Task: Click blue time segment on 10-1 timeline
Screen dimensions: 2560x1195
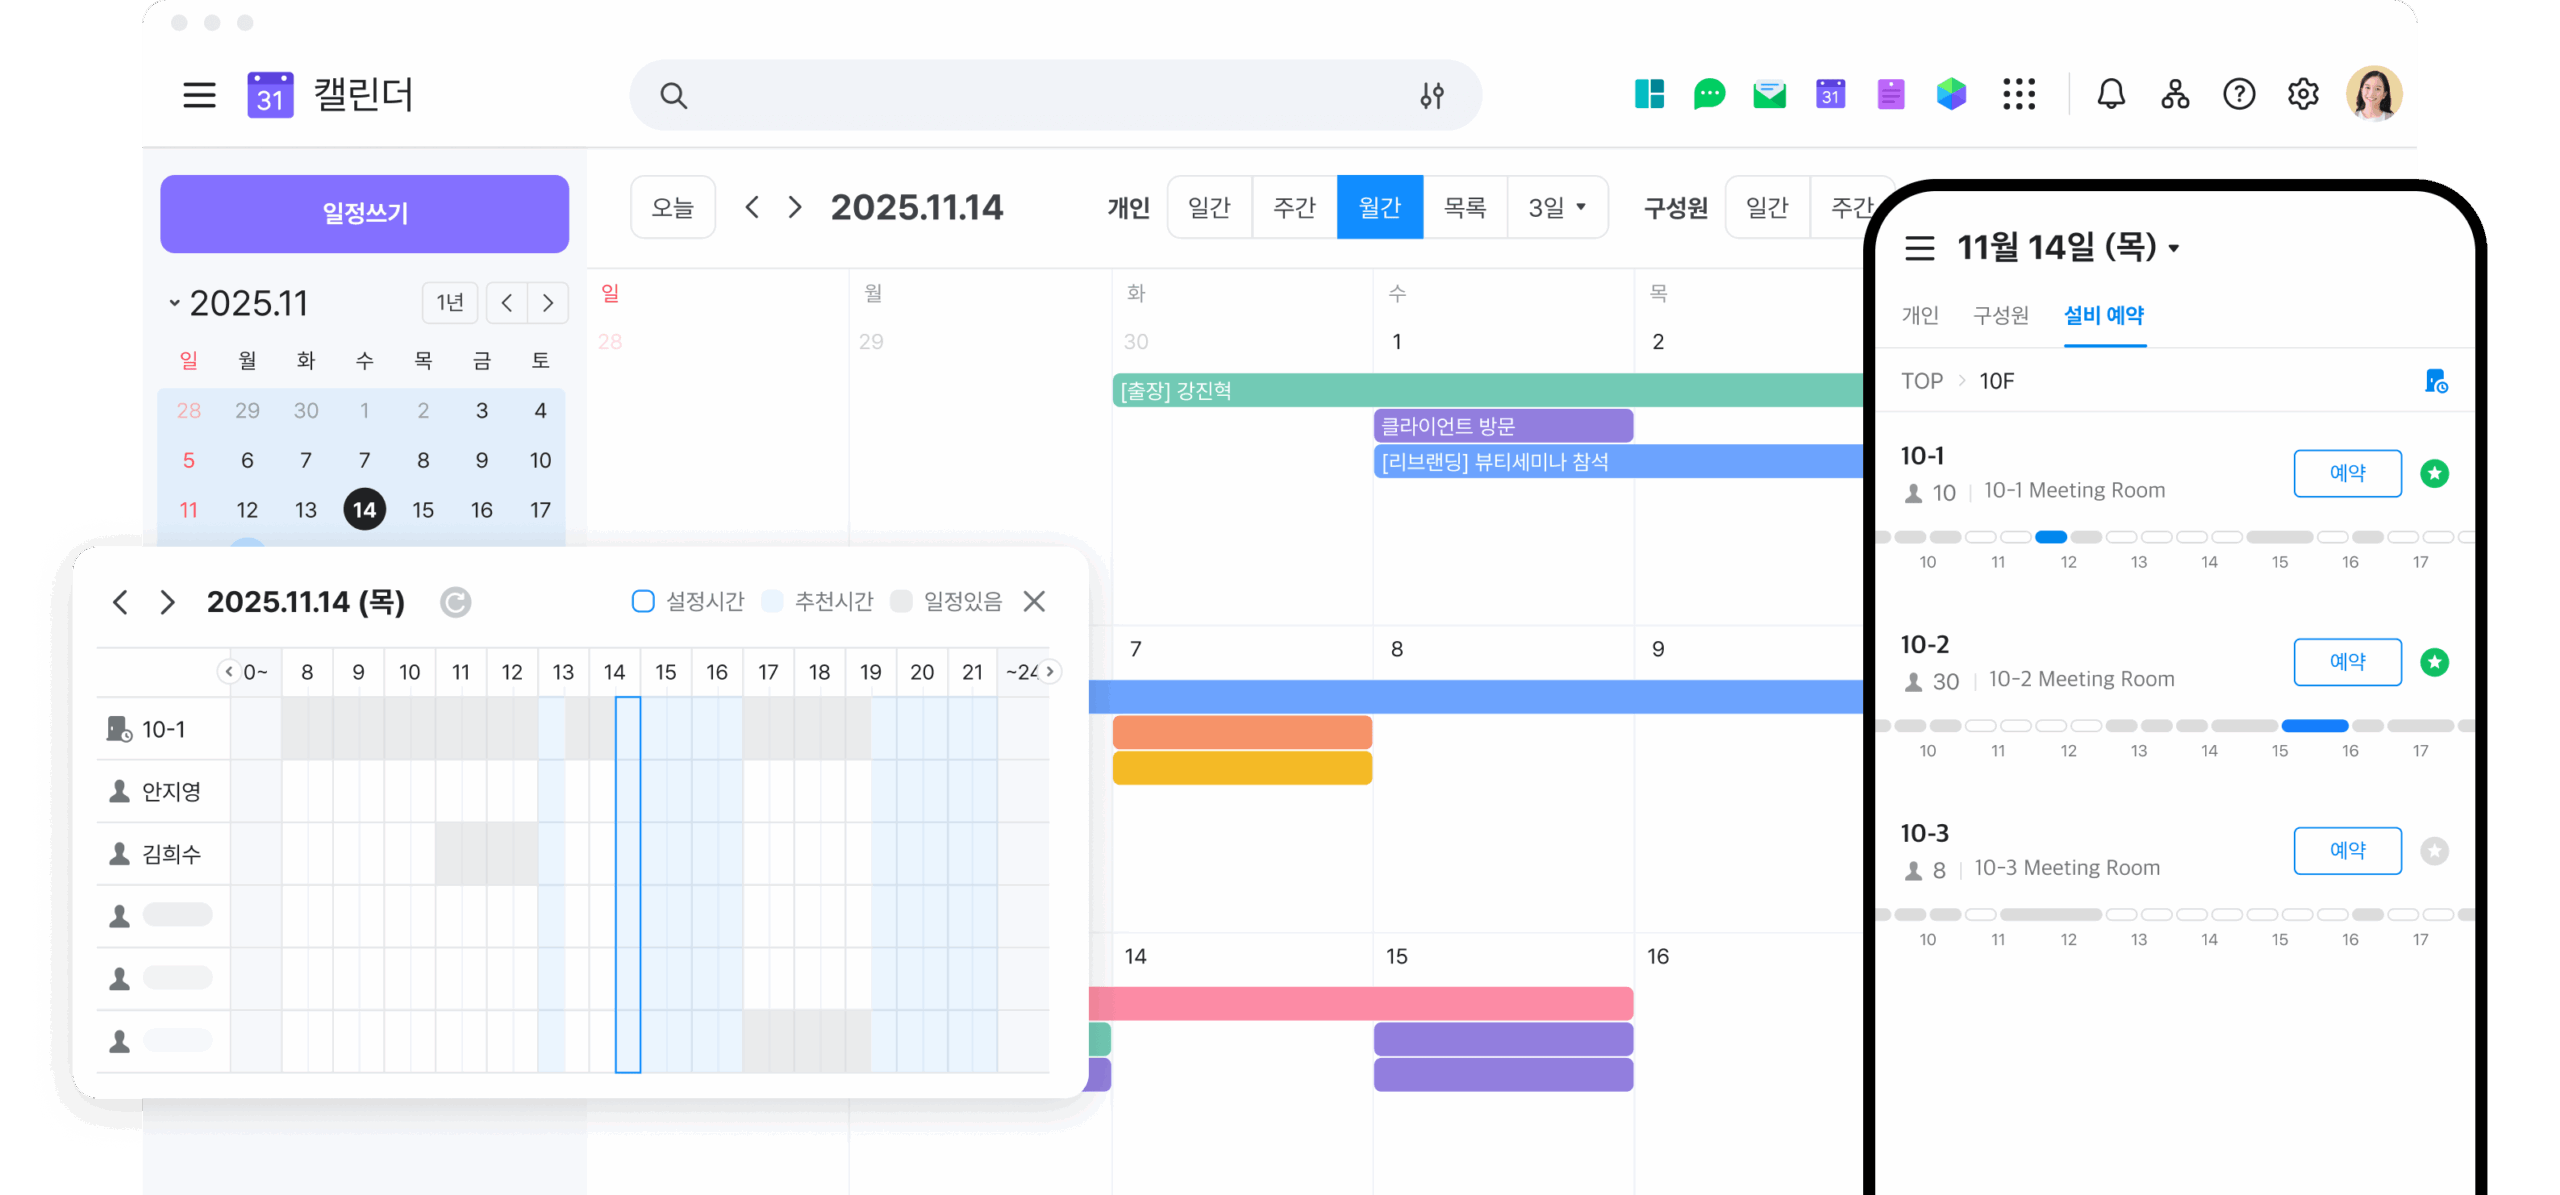Action: pyautogui.click(x=2050, y=537)
